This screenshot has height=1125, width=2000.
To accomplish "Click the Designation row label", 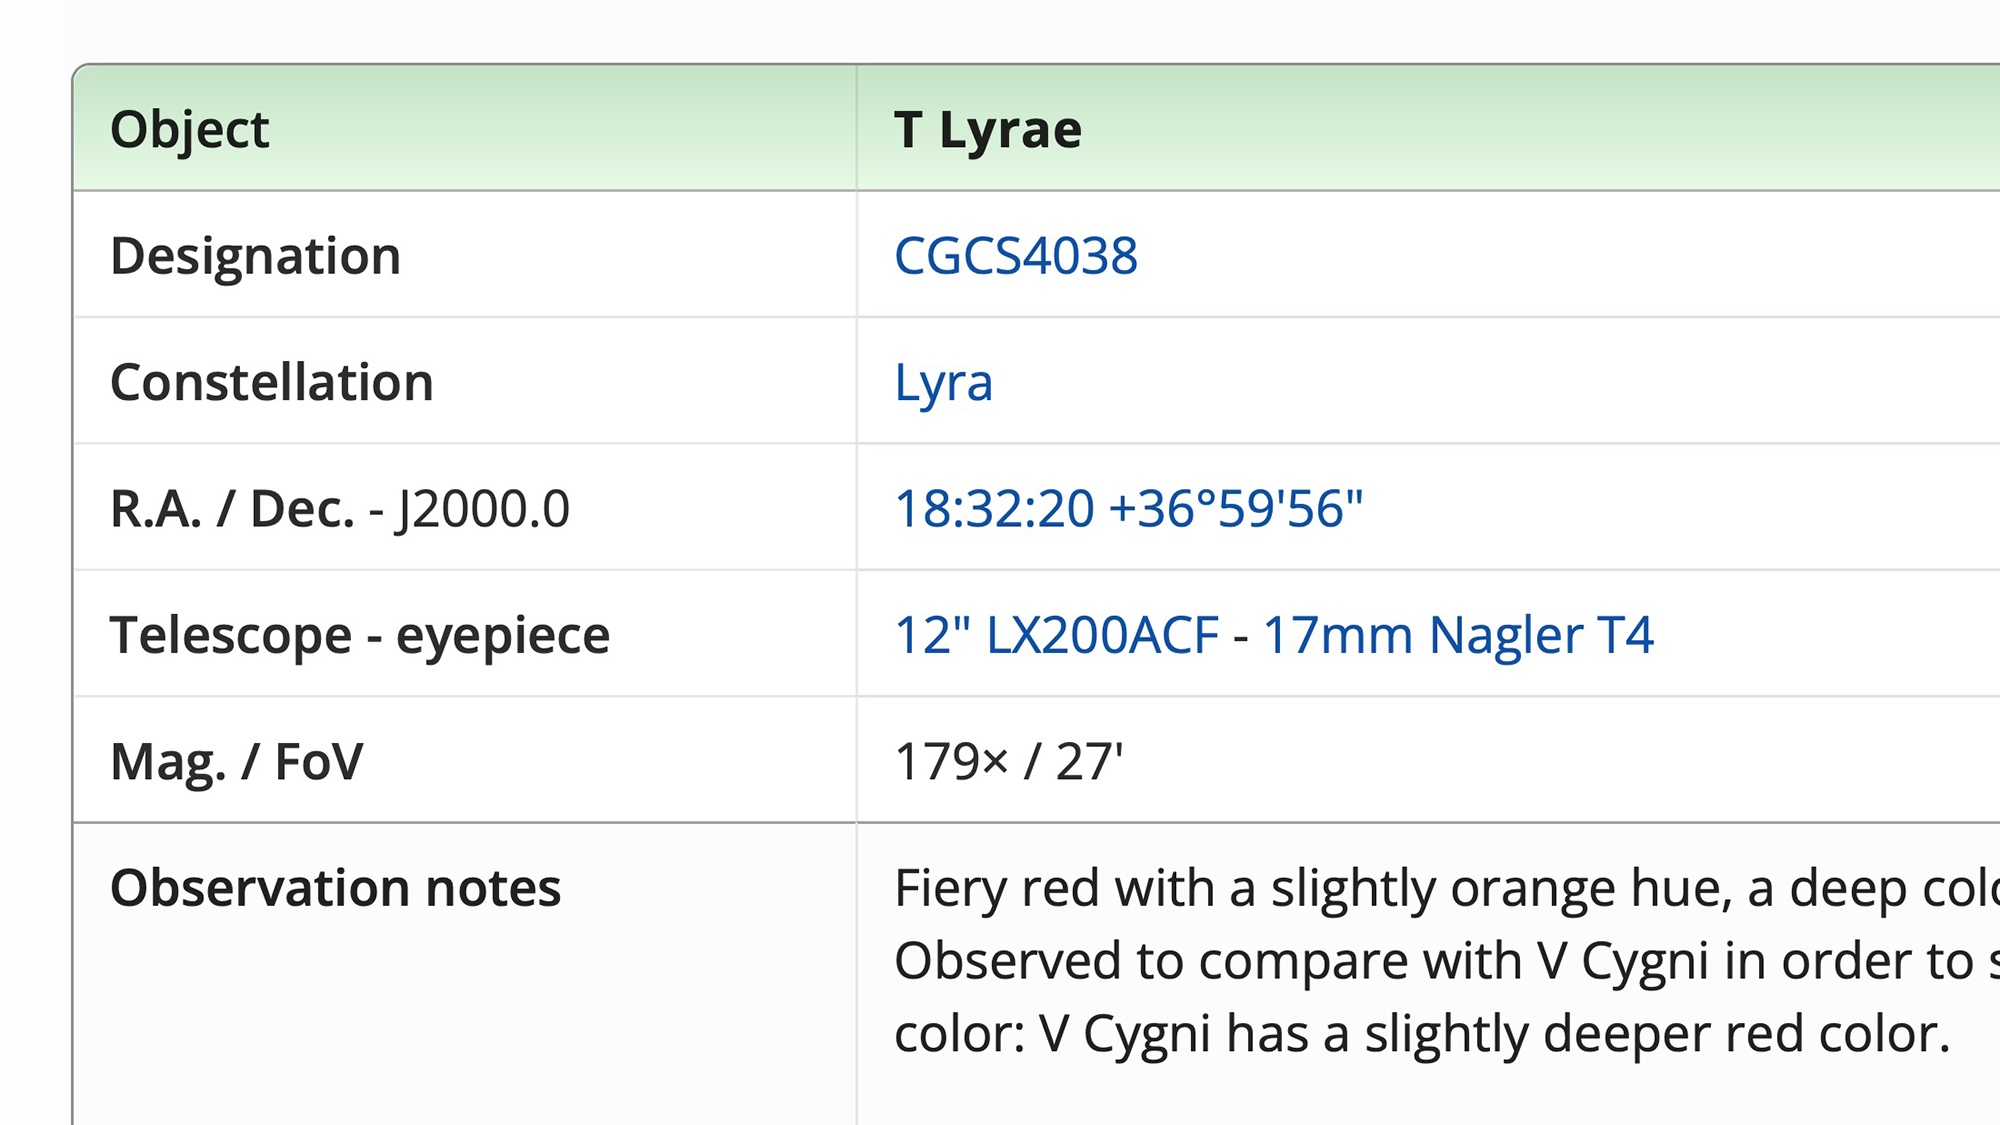I will pos(255,256).
